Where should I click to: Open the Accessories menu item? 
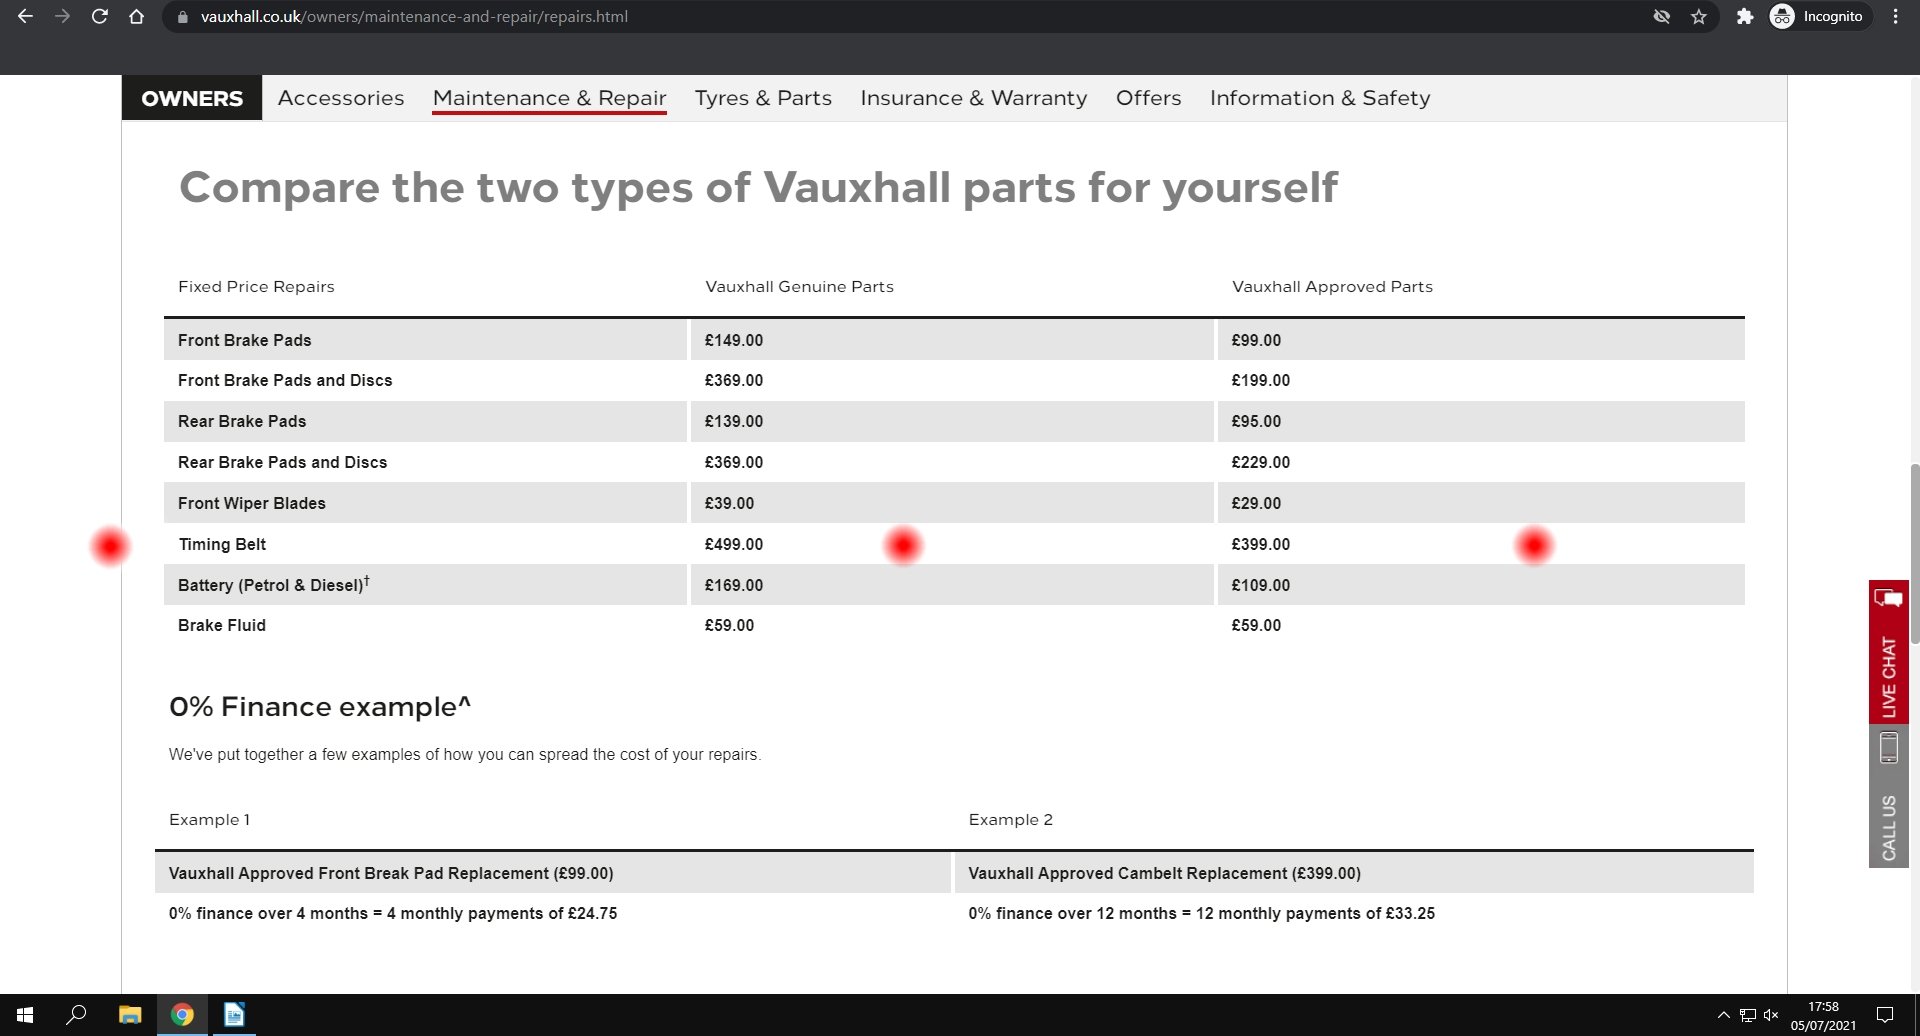pyautogui.click(x=341, y=98)
